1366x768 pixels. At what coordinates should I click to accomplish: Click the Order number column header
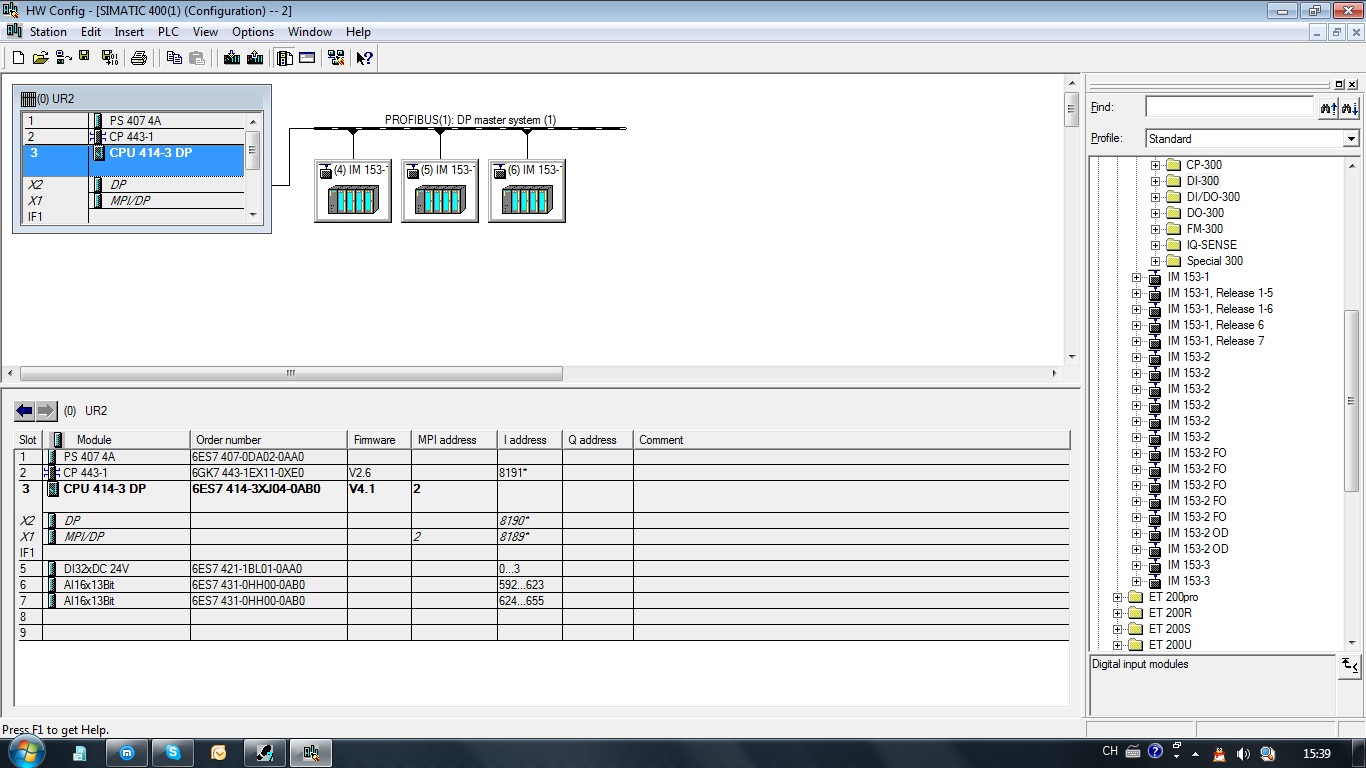pos(268,440)
